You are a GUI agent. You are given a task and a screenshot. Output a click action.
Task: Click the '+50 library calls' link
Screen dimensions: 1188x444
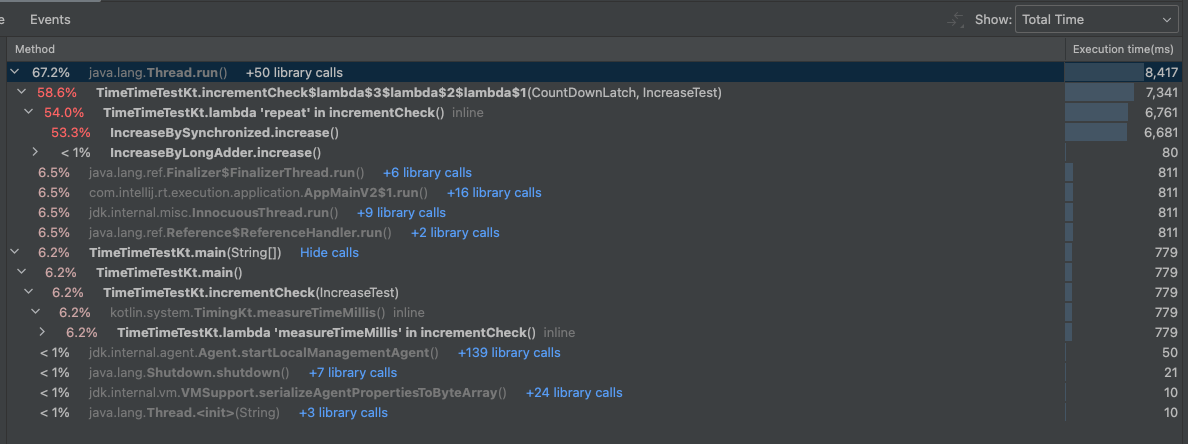click(294, 72)
